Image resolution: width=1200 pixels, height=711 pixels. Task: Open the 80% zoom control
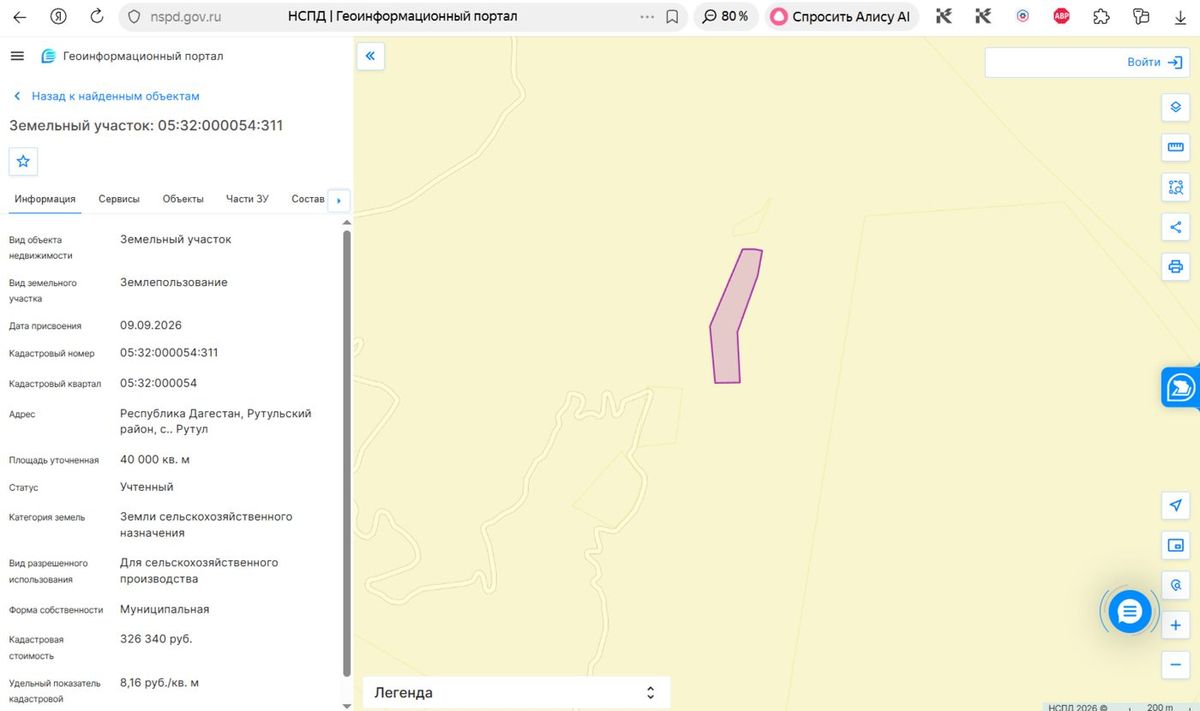point(725,16)
